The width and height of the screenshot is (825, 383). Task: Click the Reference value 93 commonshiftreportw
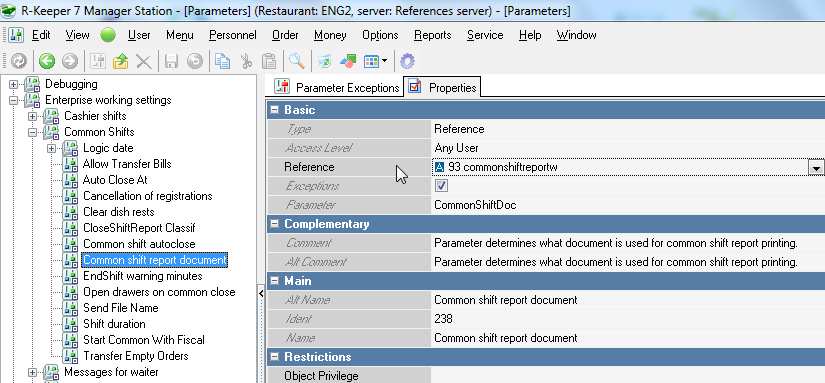pos(620,167)
